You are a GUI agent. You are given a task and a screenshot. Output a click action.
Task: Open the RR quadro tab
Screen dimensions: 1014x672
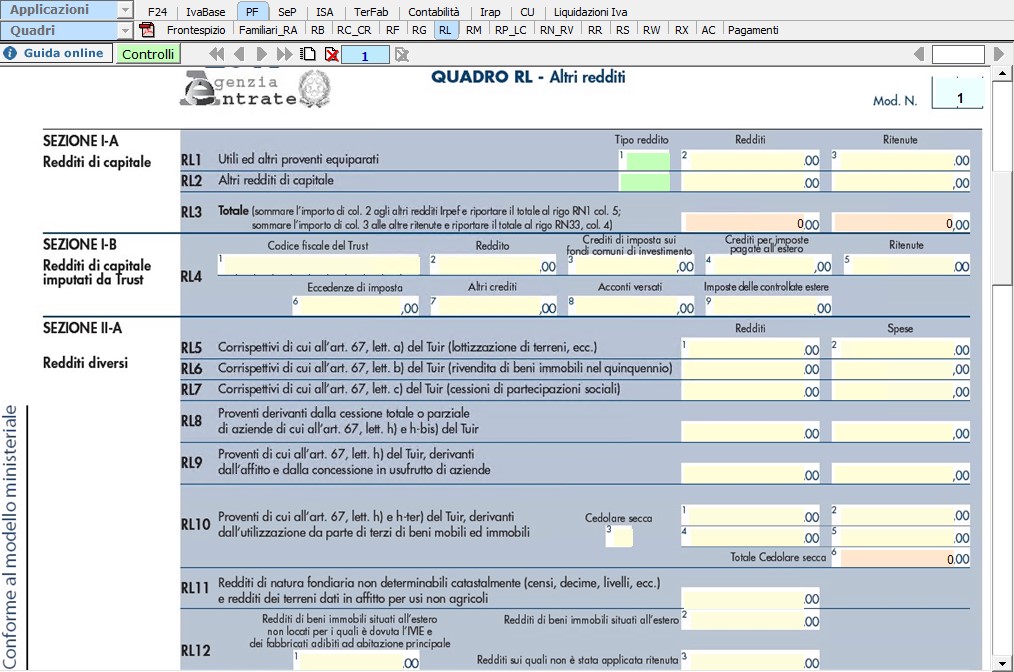595,30
